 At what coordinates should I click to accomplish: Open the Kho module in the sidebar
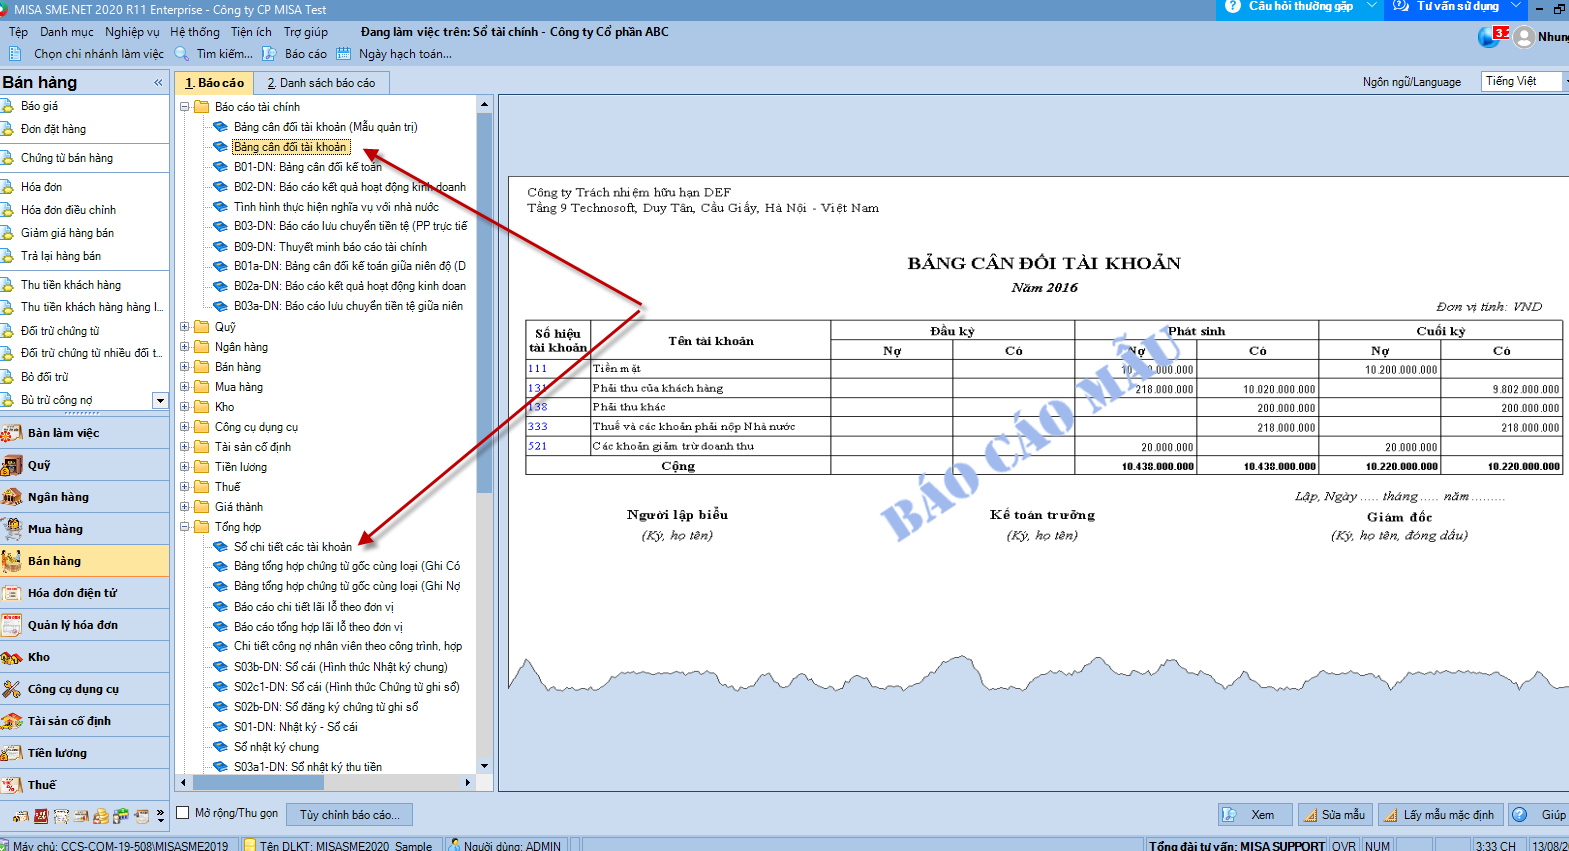click(x=85, y=657)
